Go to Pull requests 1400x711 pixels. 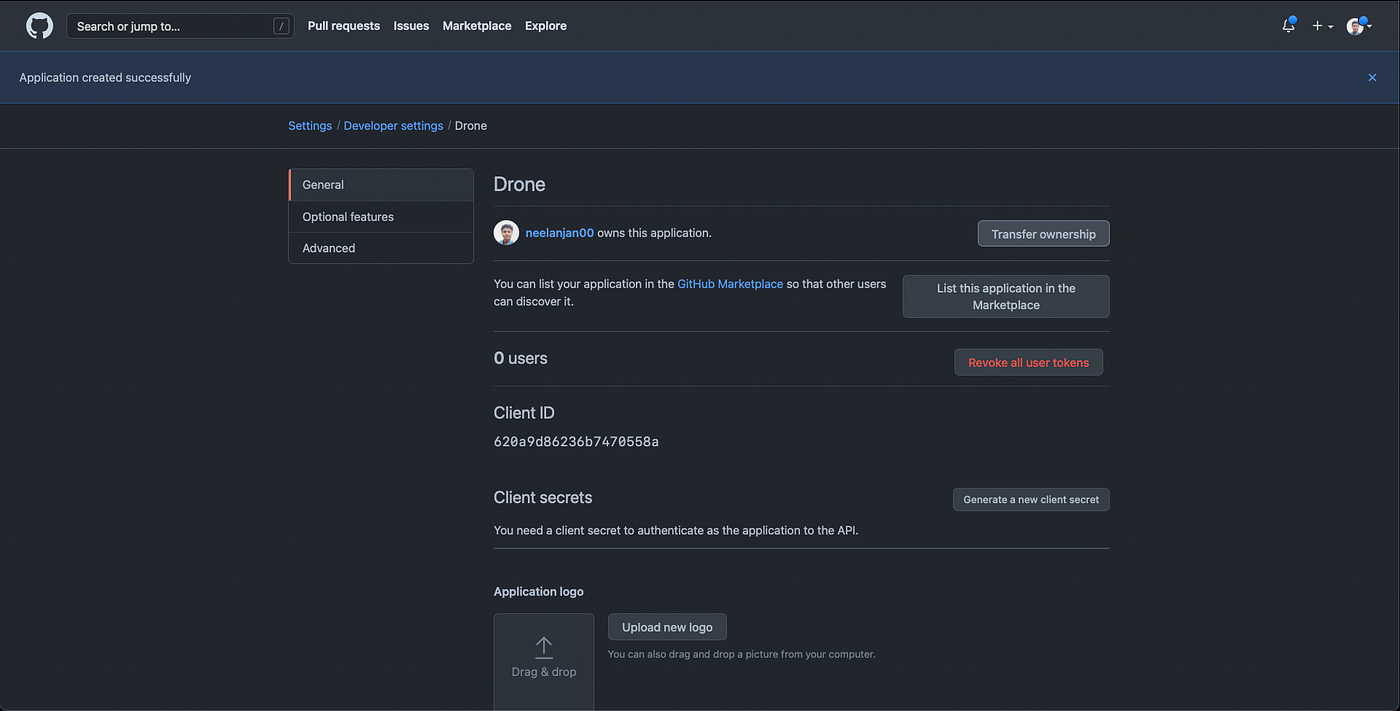pyautogui.click(x=344, y=26)
